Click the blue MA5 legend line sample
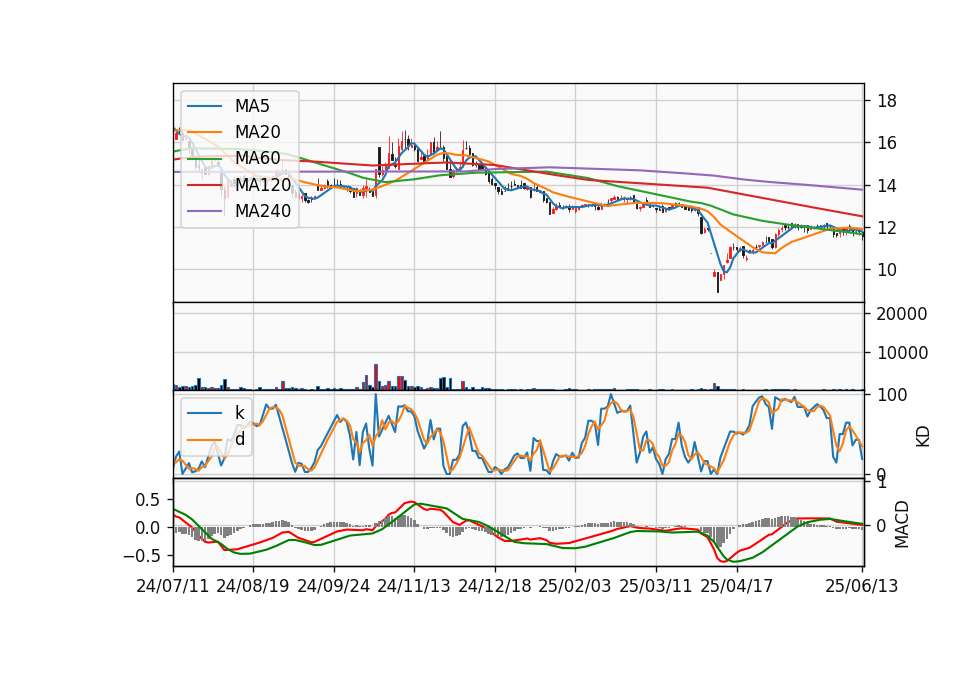960x690 pixels. pyautogui.click(x=204, y=107)
